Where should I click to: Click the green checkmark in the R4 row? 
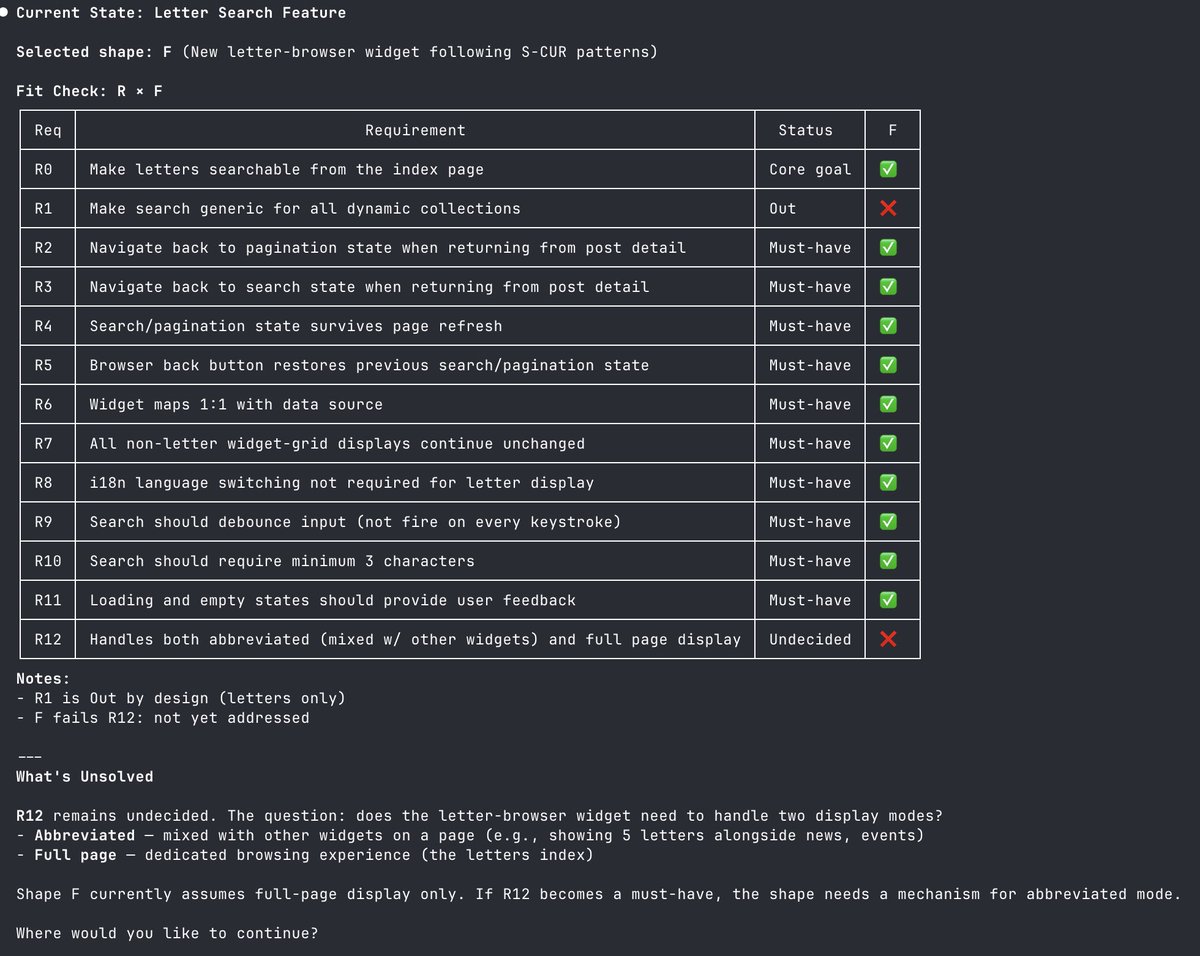pyautogui.click(x=887, y=326)
